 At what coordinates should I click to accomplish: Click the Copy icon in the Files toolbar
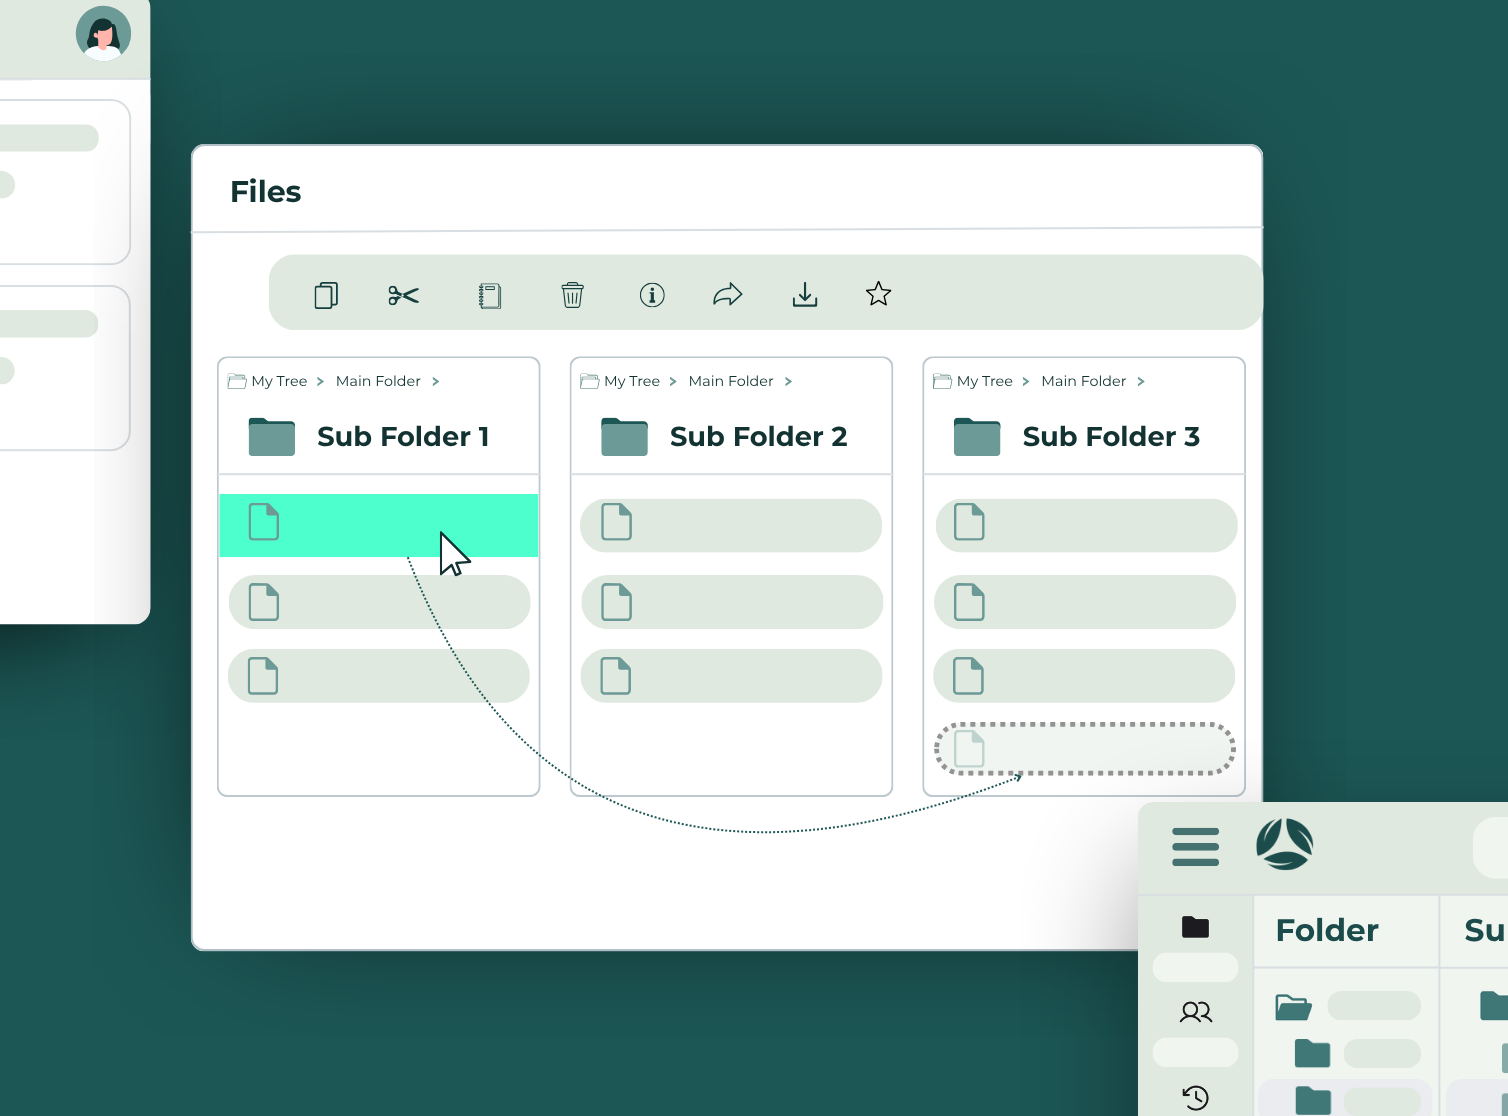(326, 295)
